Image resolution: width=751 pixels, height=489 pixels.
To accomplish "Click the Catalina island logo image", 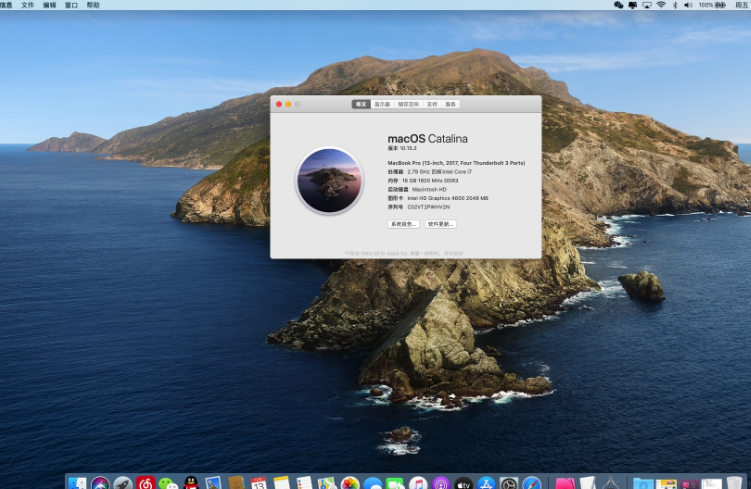I will tap(330, 181).
